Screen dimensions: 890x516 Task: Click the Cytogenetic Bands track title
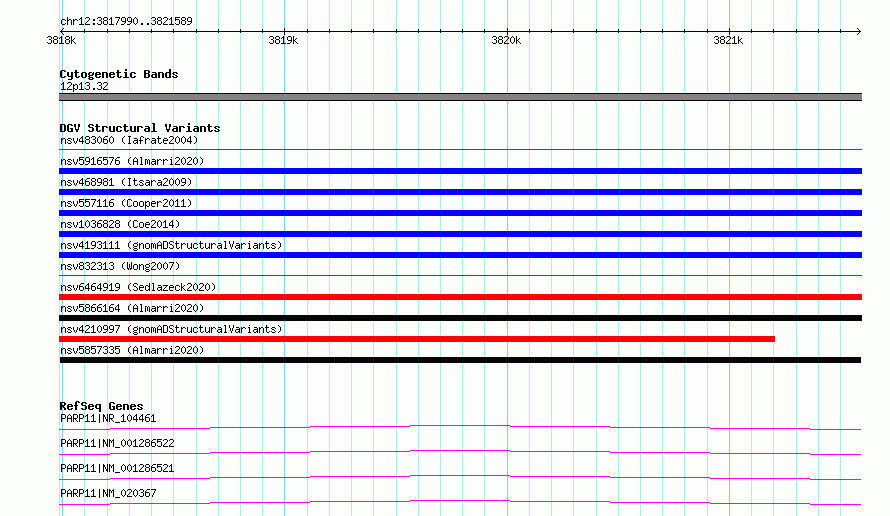(x=119, y=74)
